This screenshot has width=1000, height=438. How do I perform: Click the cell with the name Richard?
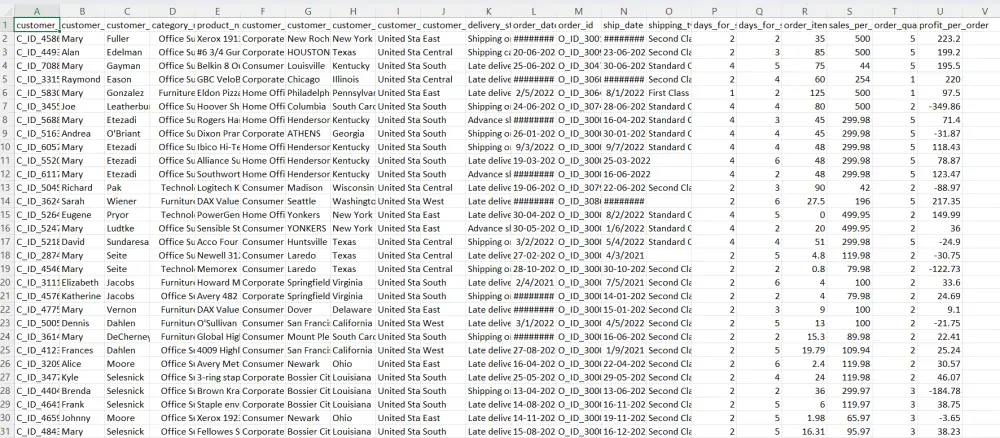click(x=82, y=187)
